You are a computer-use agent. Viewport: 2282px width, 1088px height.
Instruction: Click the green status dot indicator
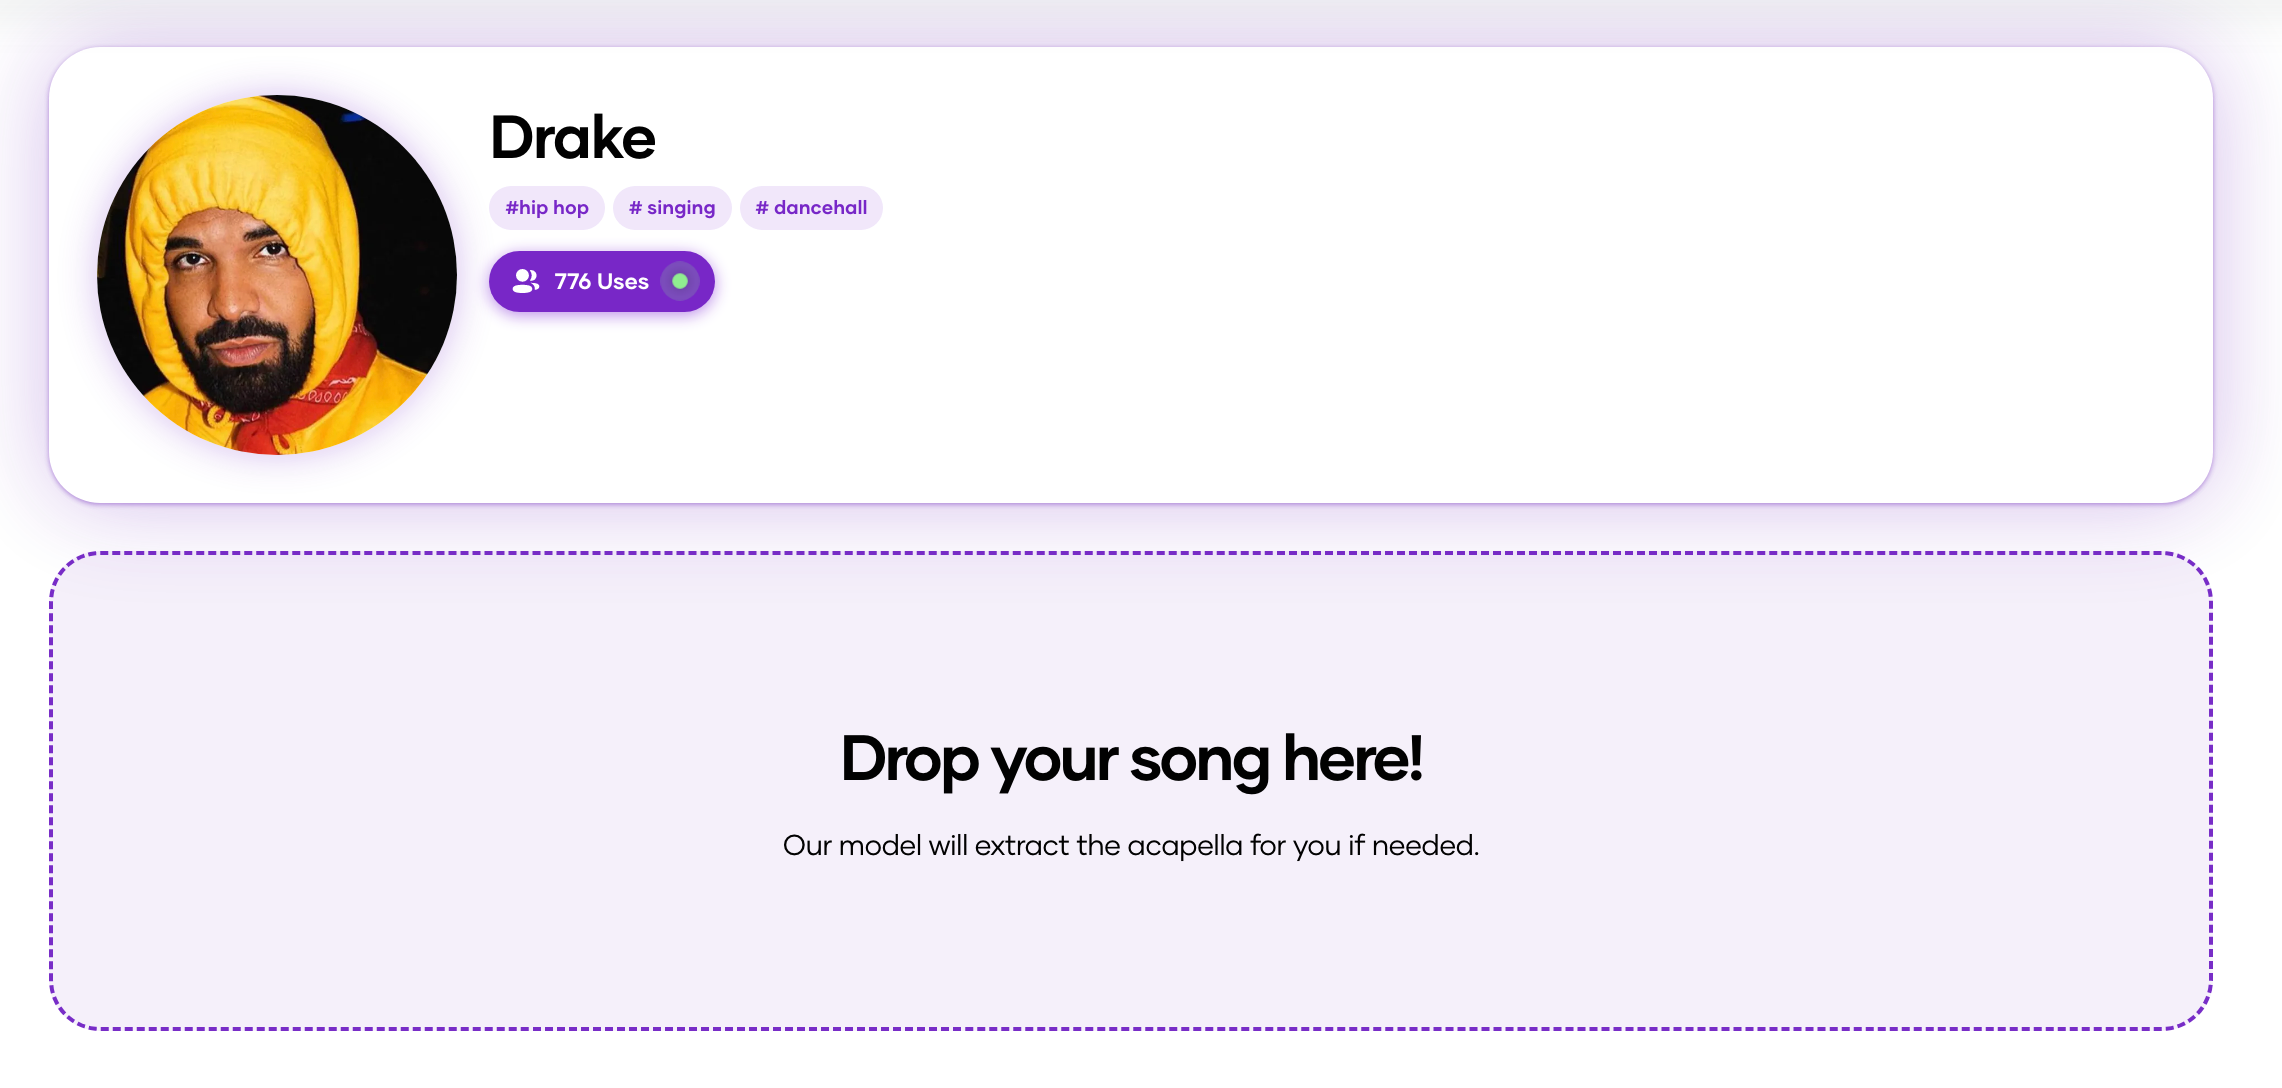pos(680,281)
